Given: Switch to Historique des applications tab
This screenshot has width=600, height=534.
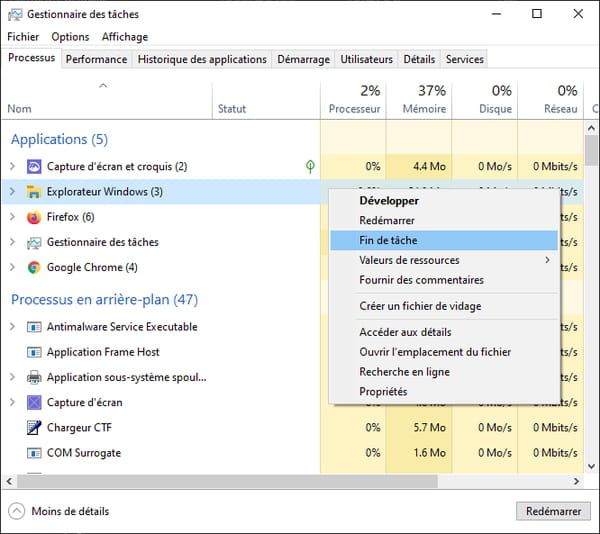Looking at the screenshot, I should click(202, 59).
